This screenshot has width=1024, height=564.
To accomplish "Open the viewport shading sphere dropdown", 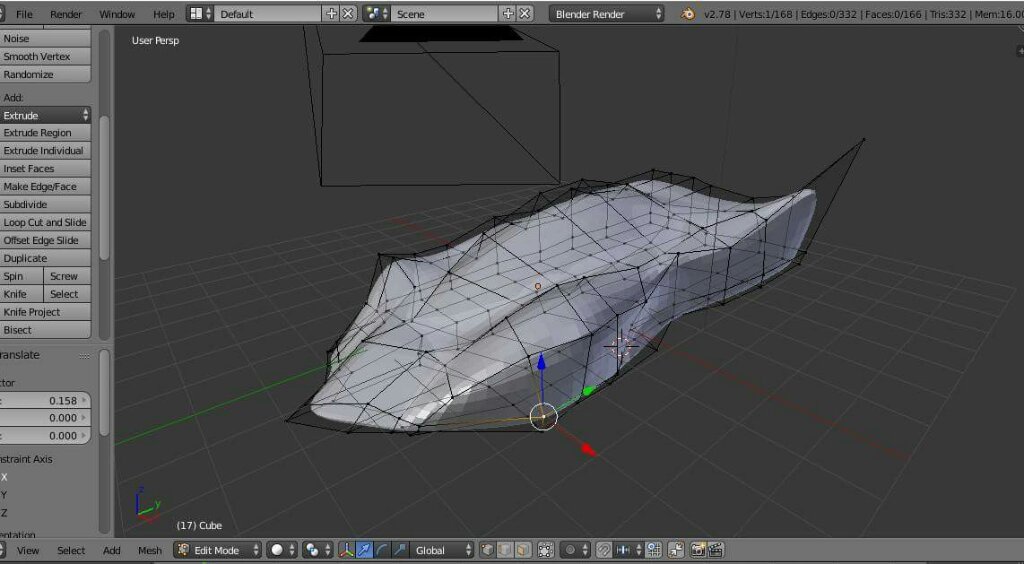I will tap(281, 550).
